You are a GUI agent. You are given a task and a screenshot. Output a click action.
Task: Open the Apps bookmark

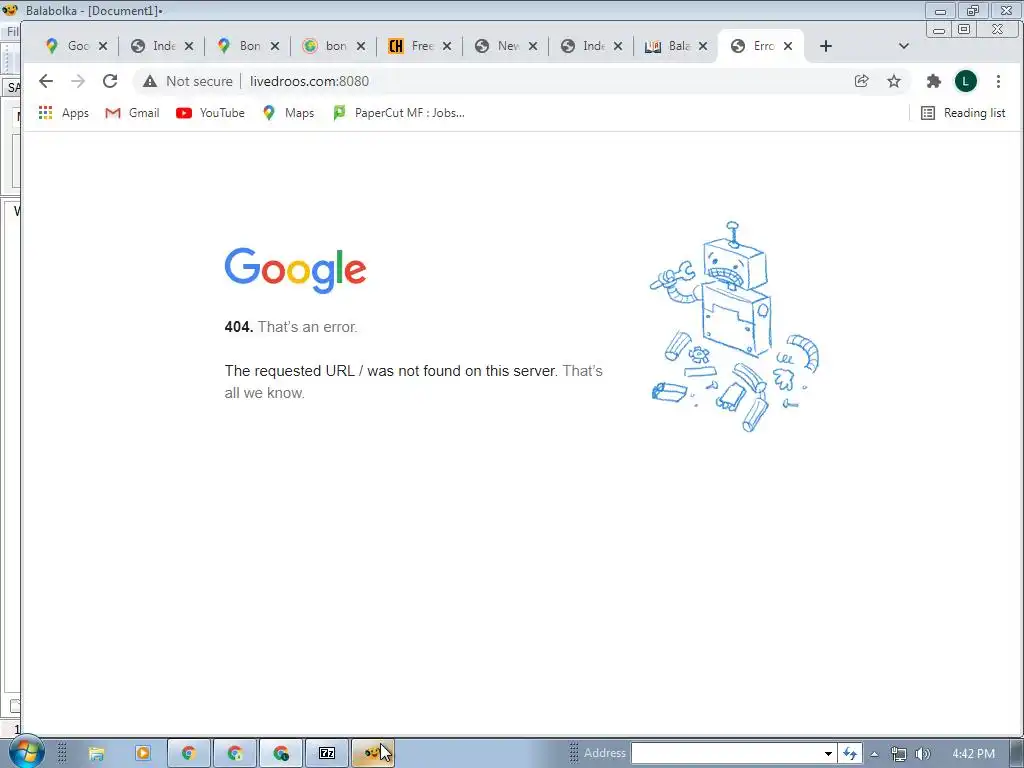[63, 113]
